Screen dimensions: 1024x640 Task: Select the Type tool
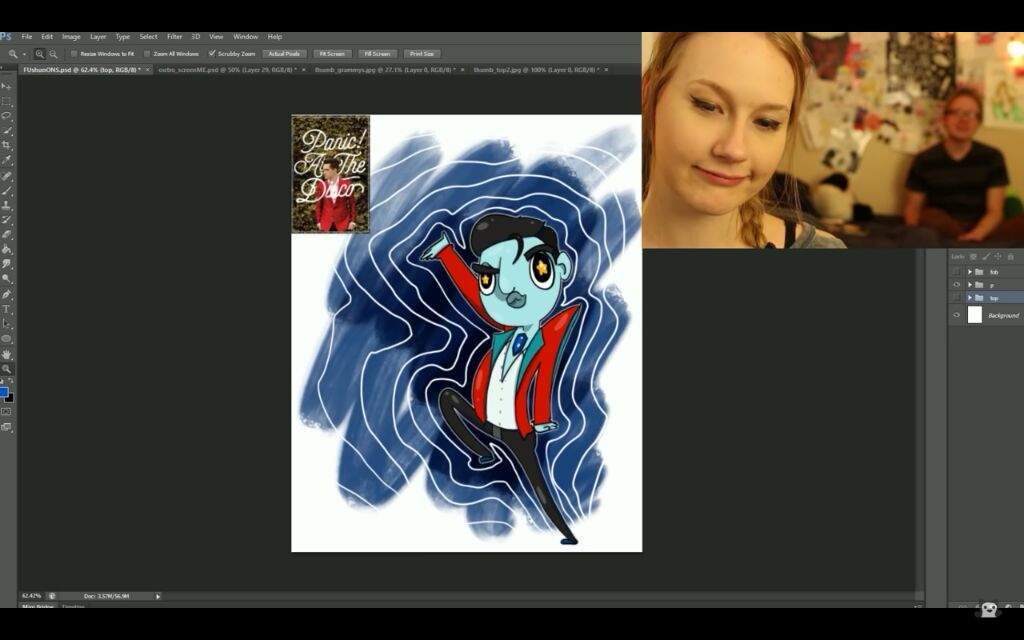pyautogui.click(x=7, y=309)
